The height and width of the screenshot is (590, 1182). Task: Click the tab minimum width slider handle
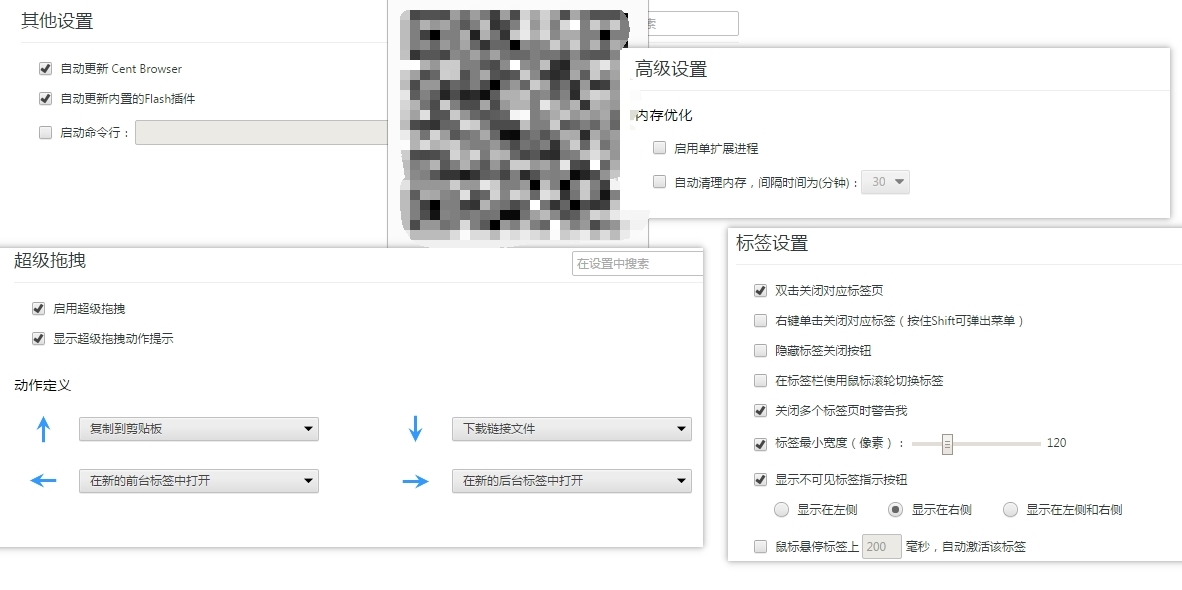(948, 445)
